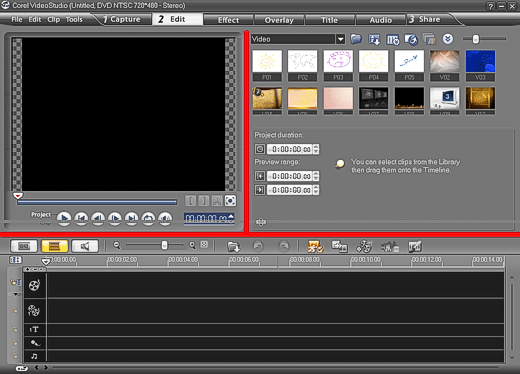The width and height of the screenshot is (520, 374).
Task: Go to the Capture step
Action: click(x=121, y=19)
